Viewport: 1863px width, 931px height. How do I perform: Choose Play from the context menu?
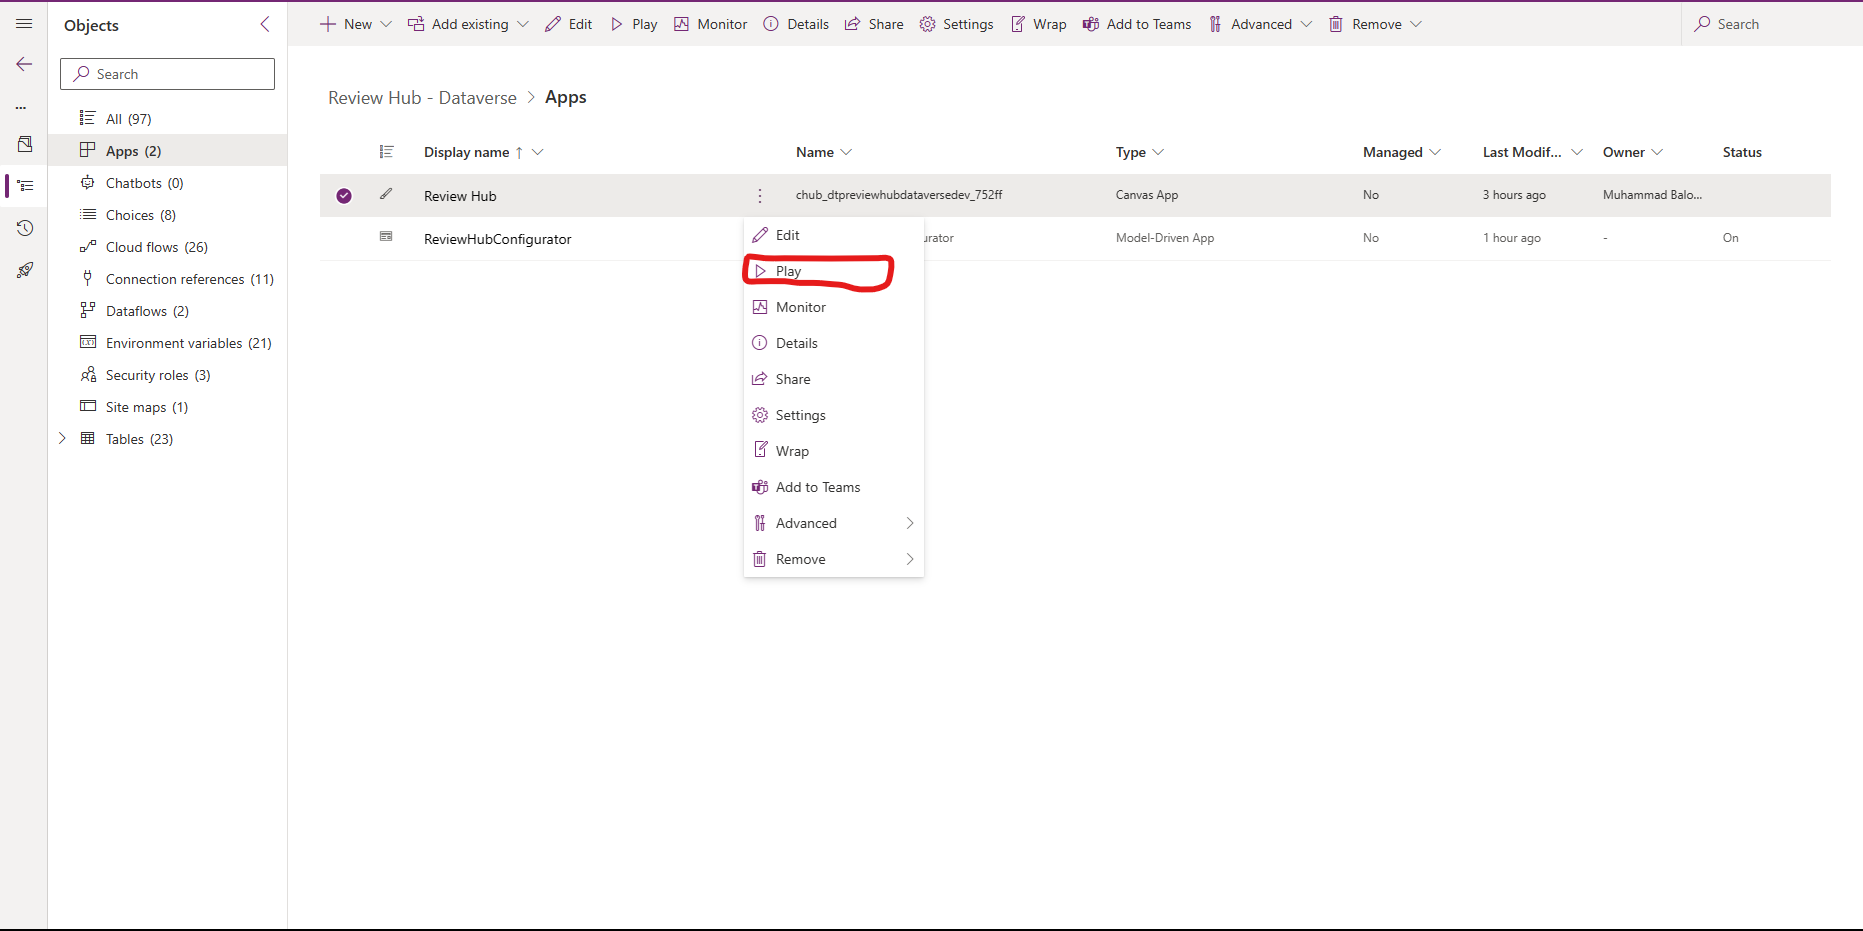[x=789, y=270]
